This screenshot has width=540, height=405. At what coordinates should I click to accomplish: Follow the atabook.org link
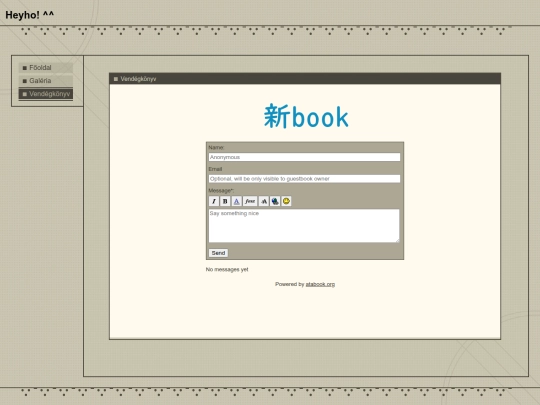tap(320, 284)
